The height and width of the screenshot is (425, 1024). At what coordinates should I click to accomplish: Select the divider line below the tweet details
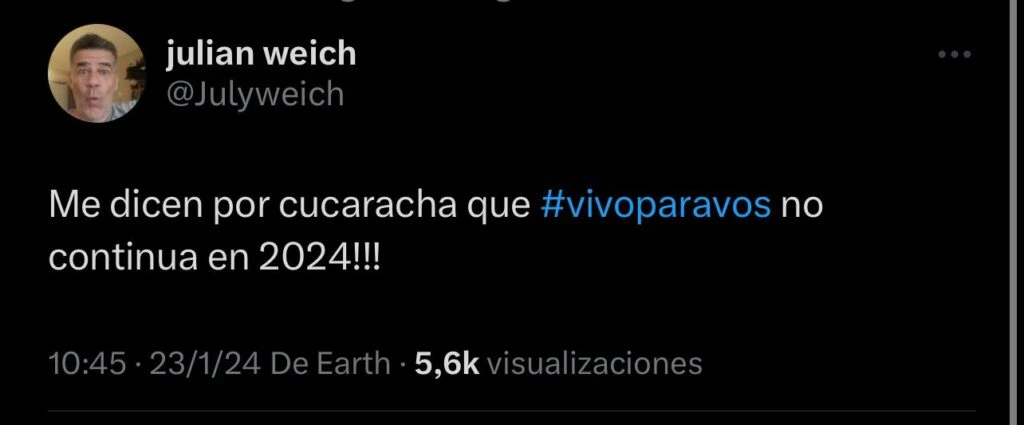click(x=512, y=411)
